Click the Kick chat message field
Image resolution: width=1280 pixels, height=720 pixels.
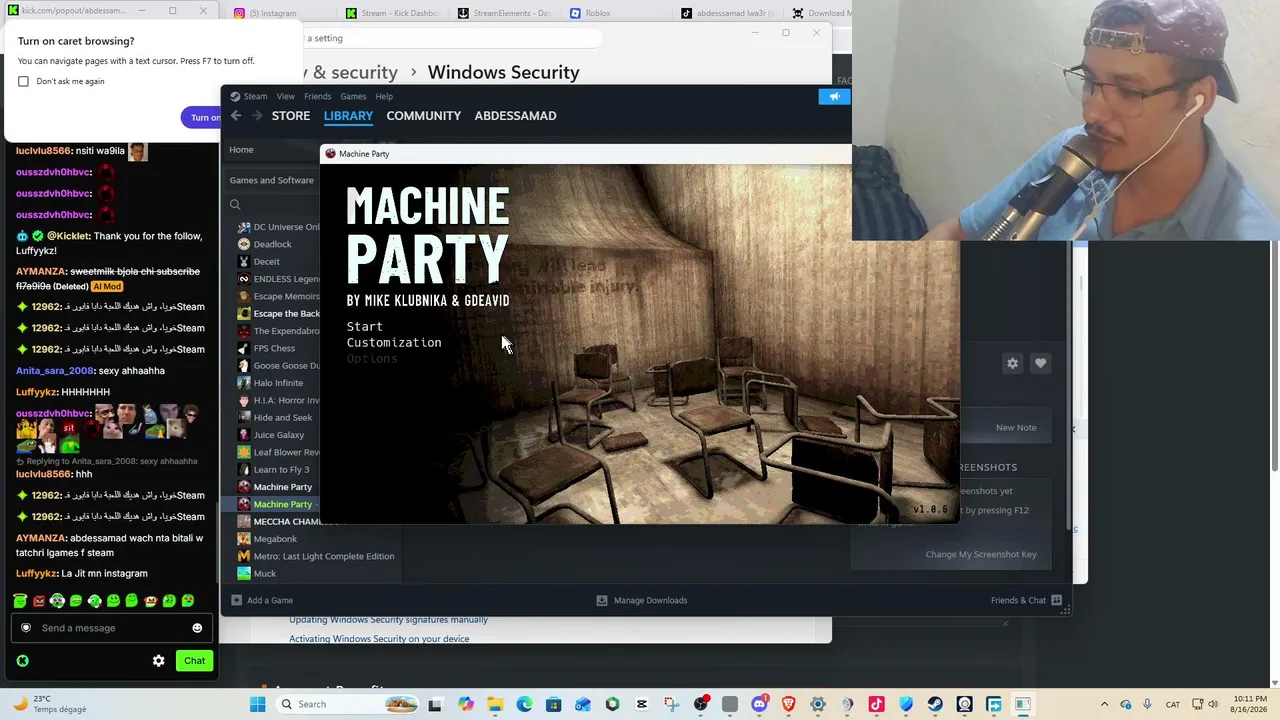(111, 628)
